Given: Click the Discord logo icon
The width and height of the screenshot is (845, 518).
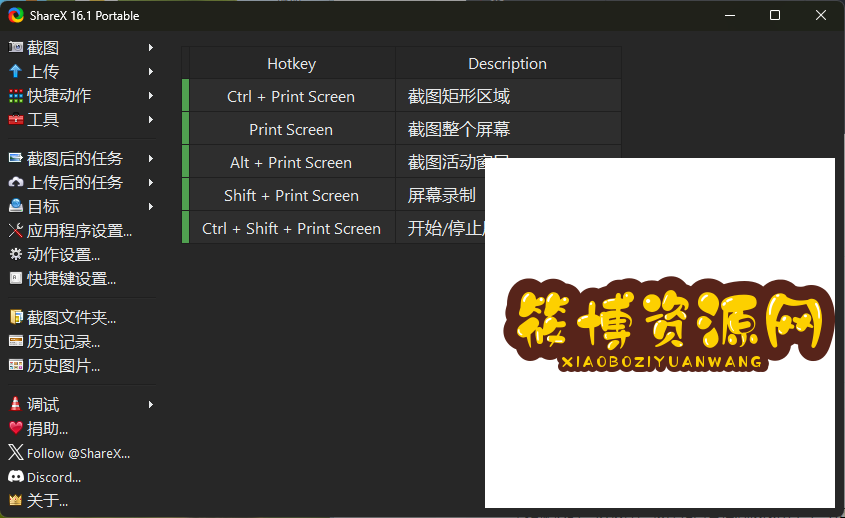Looking at the screenshot, I should 16,476.
